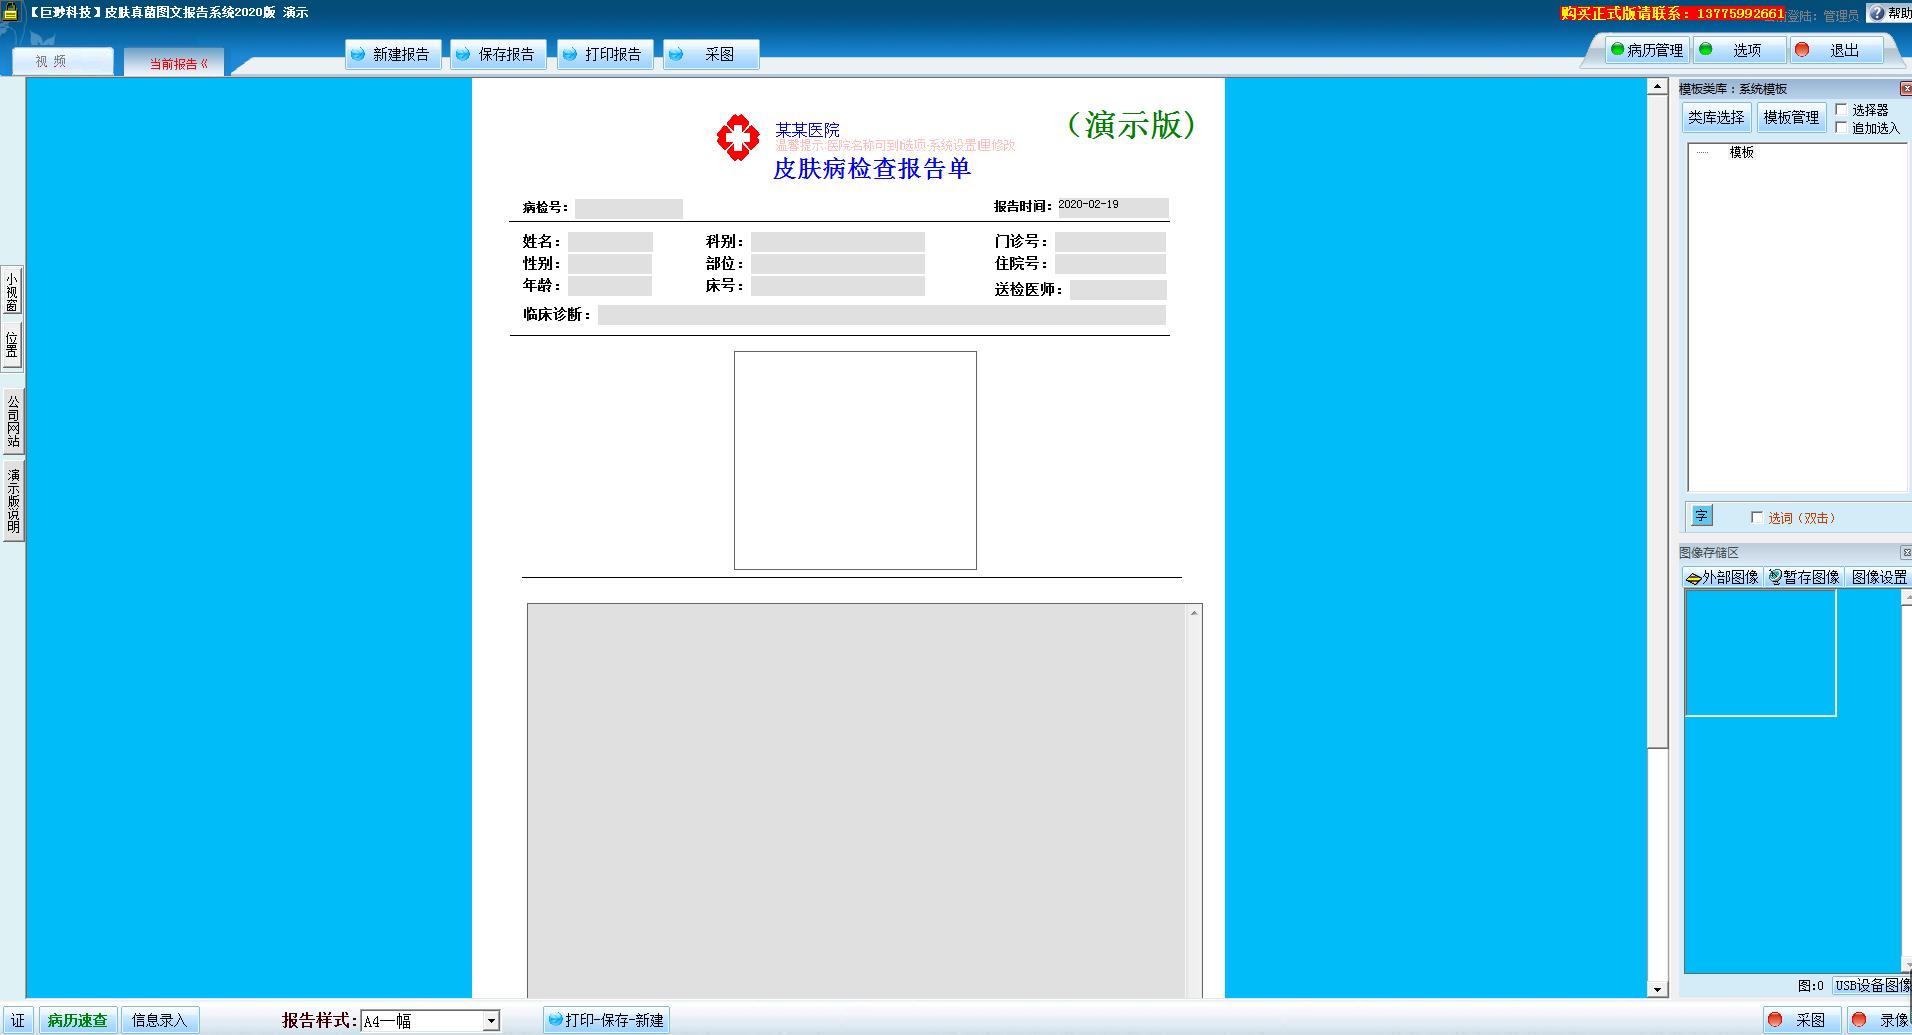Click the 打印报告 (print report) button
The width and height of the screenshot is (1912, 1035).
605,54
